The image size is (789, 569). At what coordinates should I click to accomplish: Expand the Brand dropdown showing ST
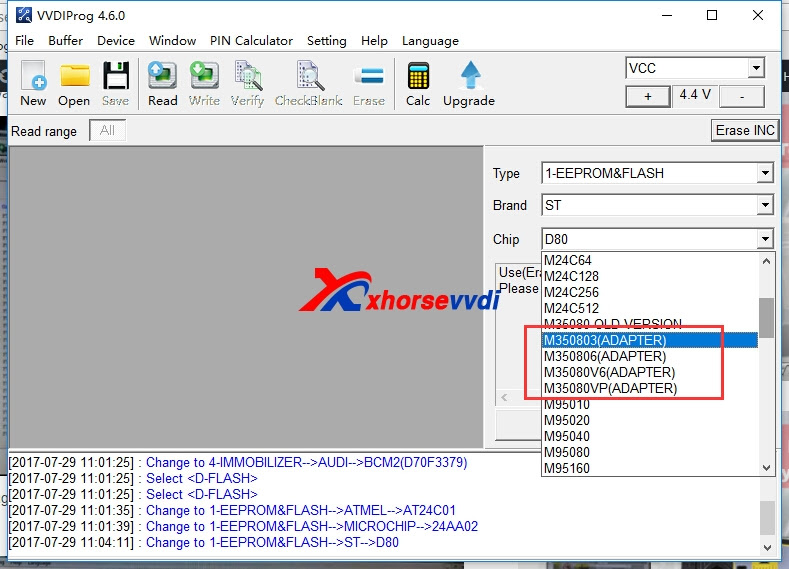tap(765, 205)
